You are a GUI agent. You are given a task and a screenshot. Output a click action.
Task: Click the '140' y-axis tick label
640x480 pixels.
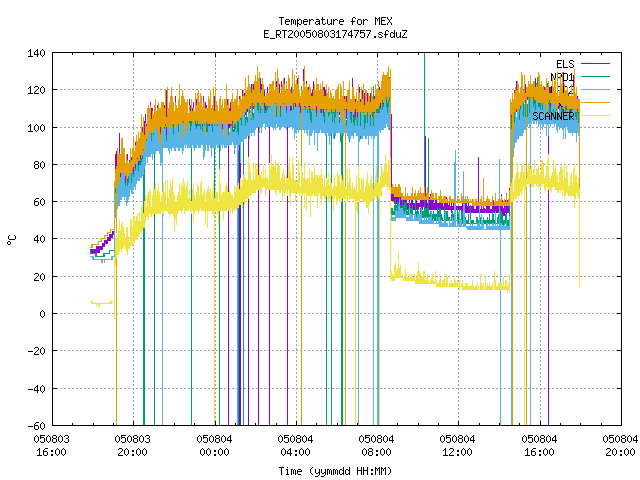pyautogui.click(x=36, y=53)
